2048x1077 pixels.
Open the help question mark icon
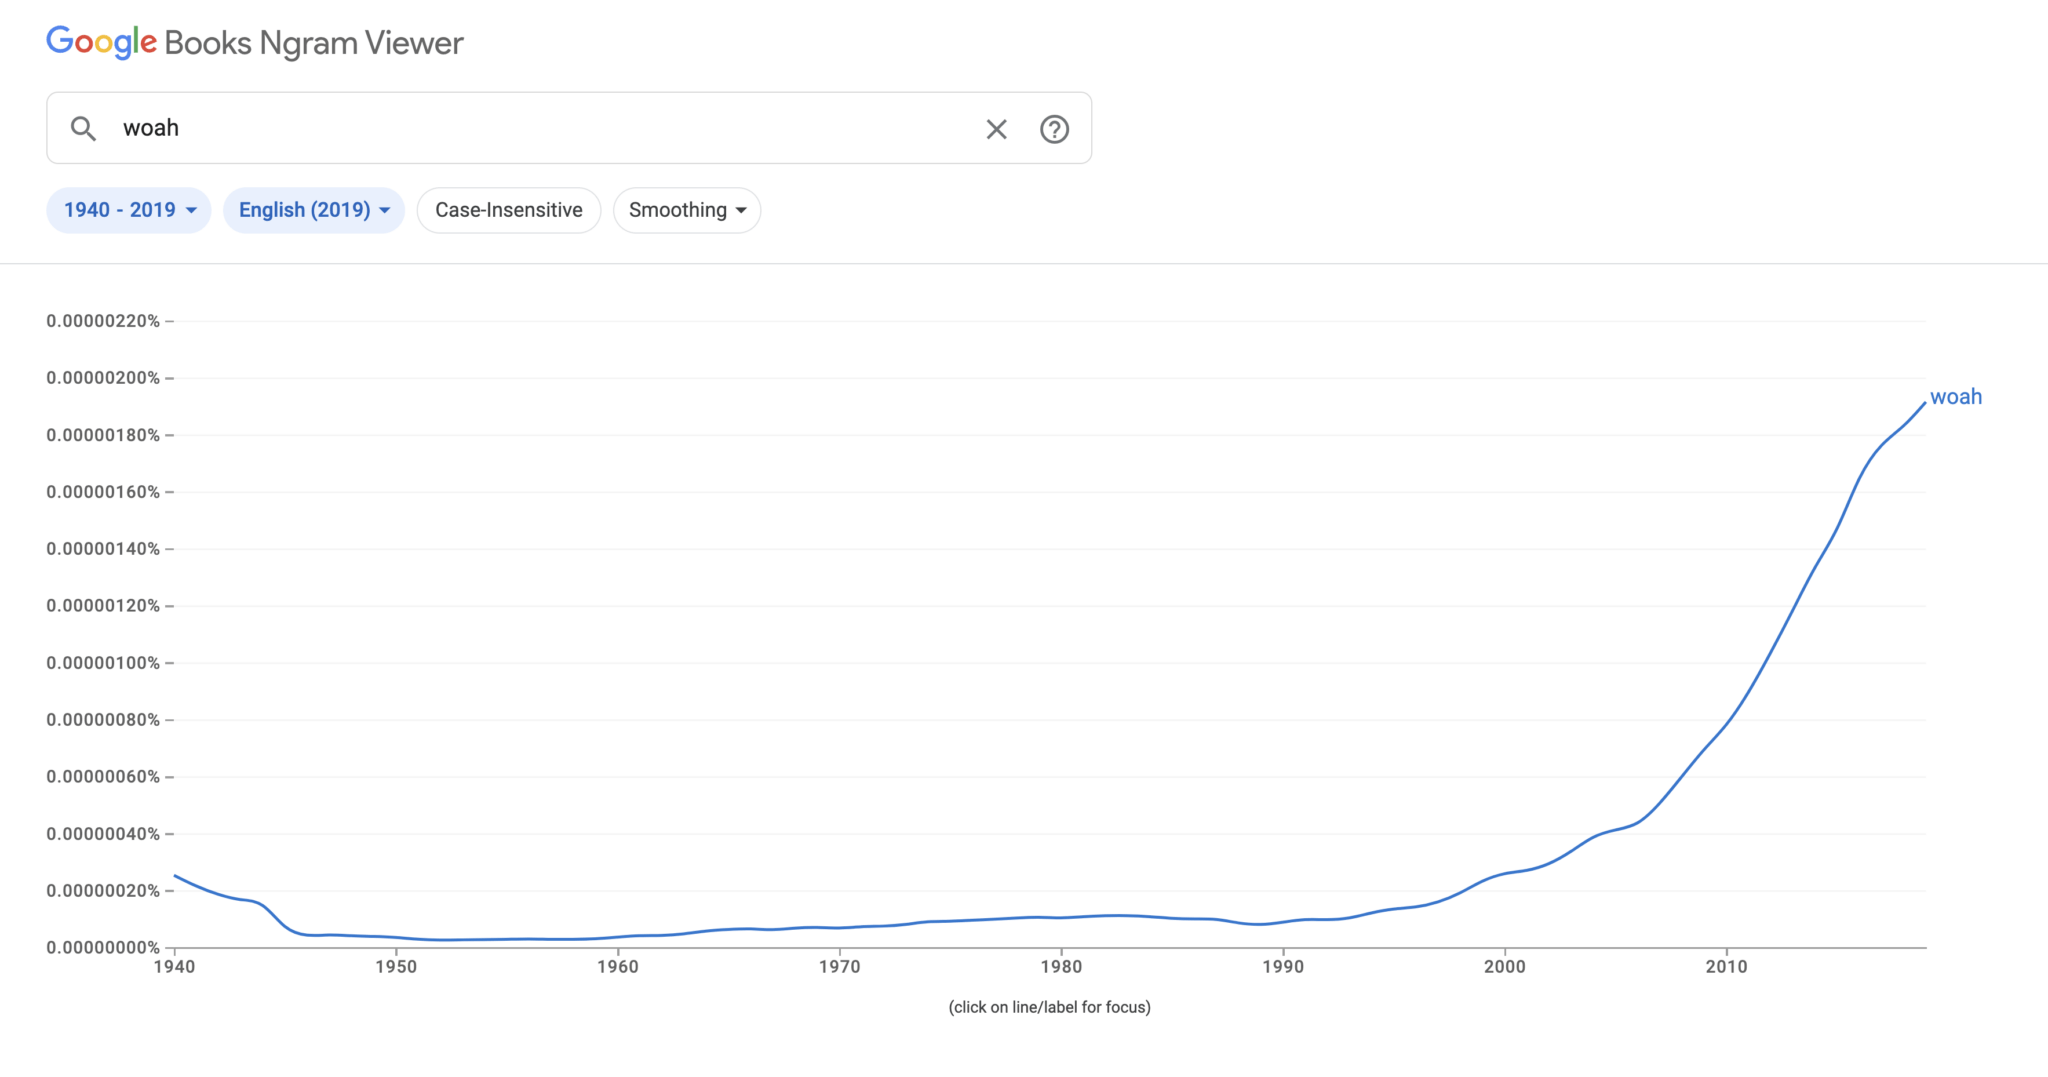[1054, 129]
